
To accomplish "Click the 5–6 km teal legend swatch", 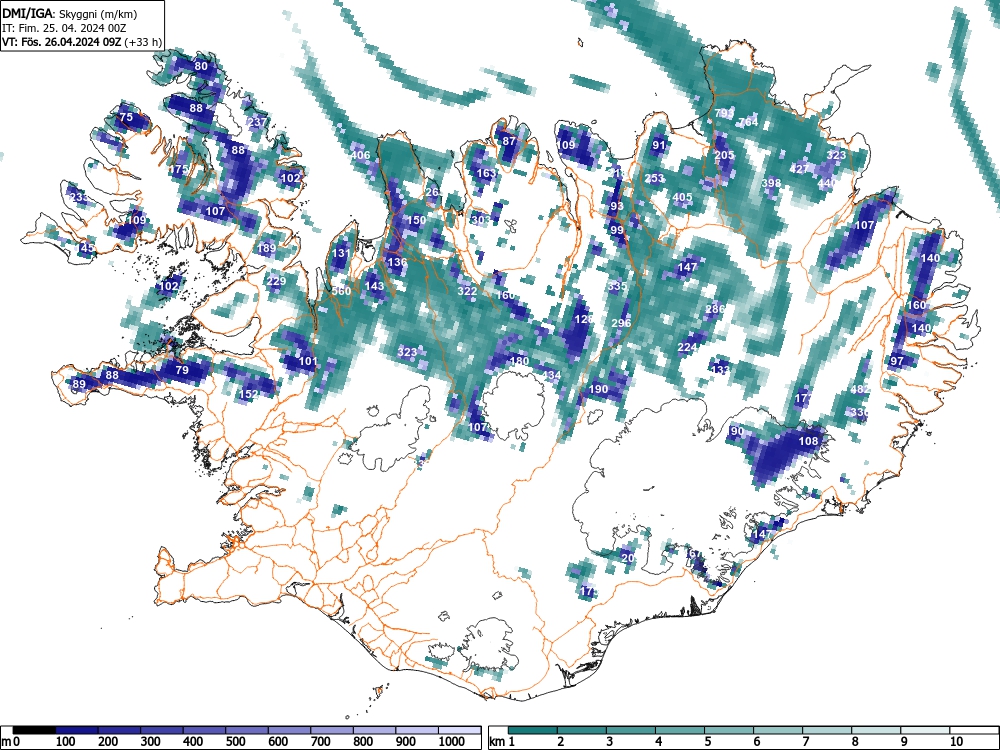I will 729,730.
